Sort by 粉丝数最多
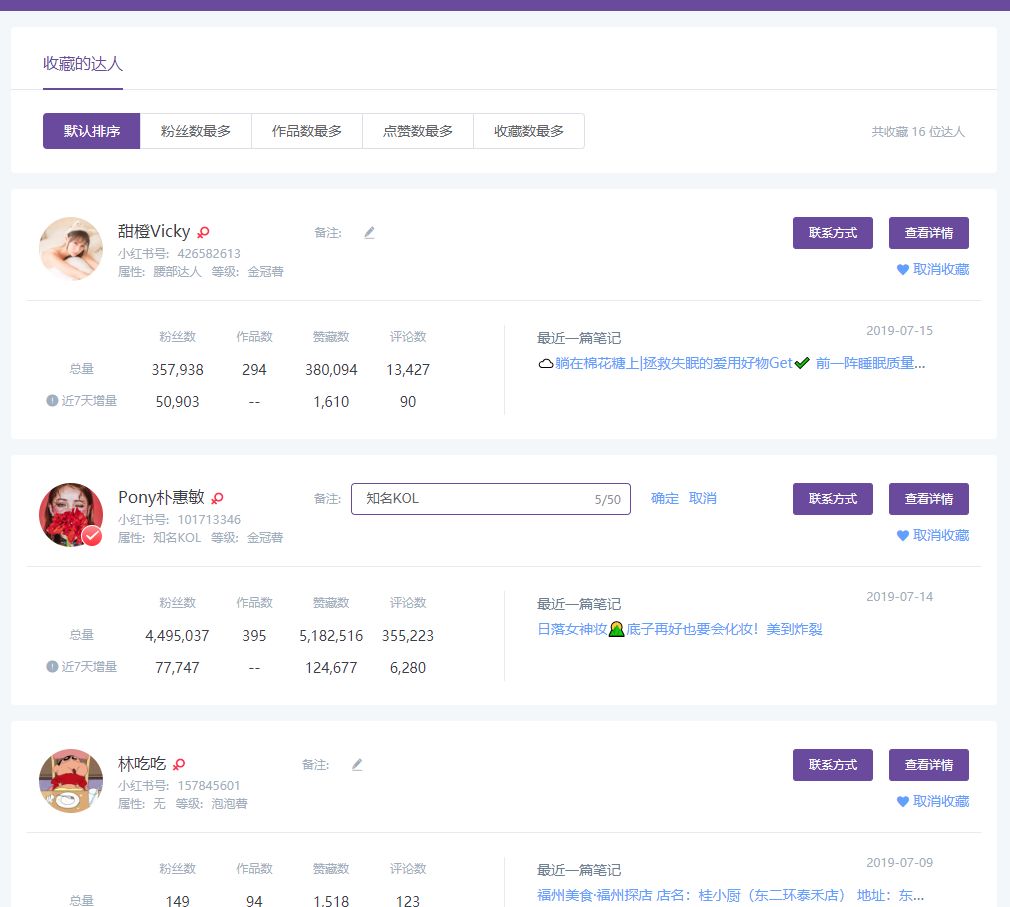The height and width of the screenshot is (907, 1010). [196, 131]
